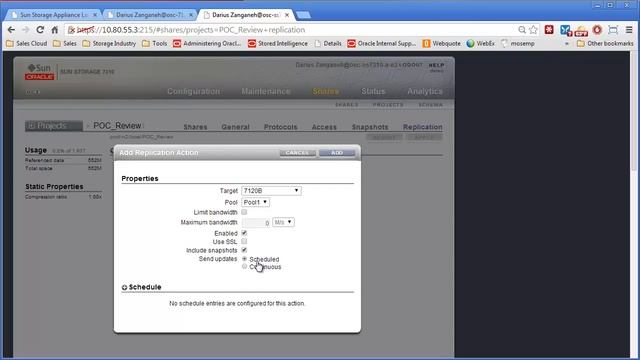
Task: Open Stored Intelligence bookmark
Action: click(278, 43)
